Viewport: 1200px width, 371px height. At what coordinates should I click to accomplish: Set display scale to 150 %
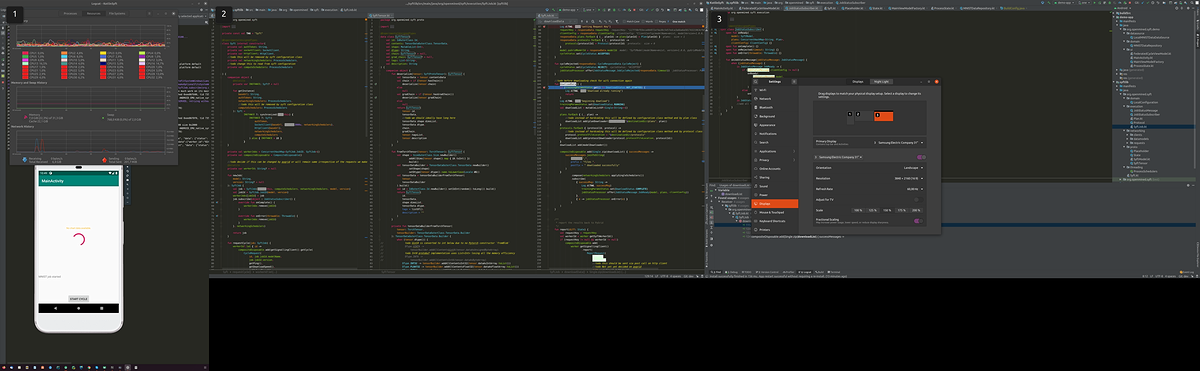887,210
